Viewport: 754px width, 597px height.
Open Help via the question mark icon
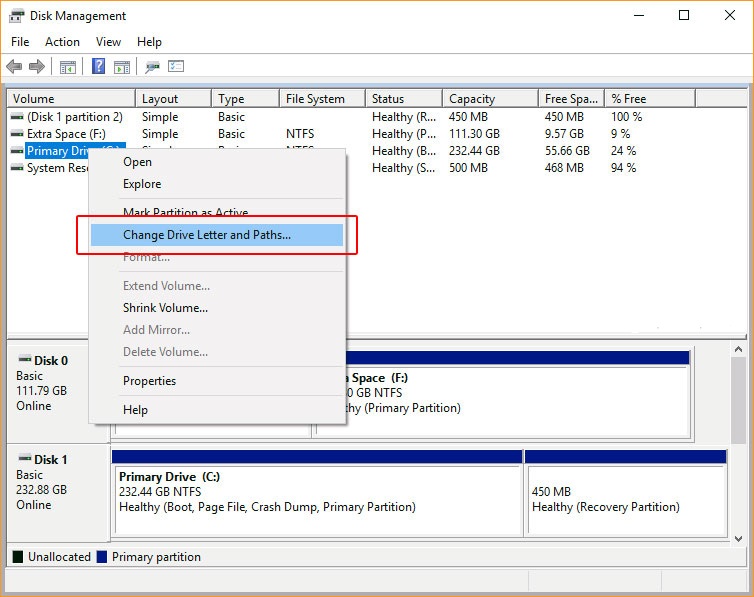pyautogui.click(x=98, y=67)
